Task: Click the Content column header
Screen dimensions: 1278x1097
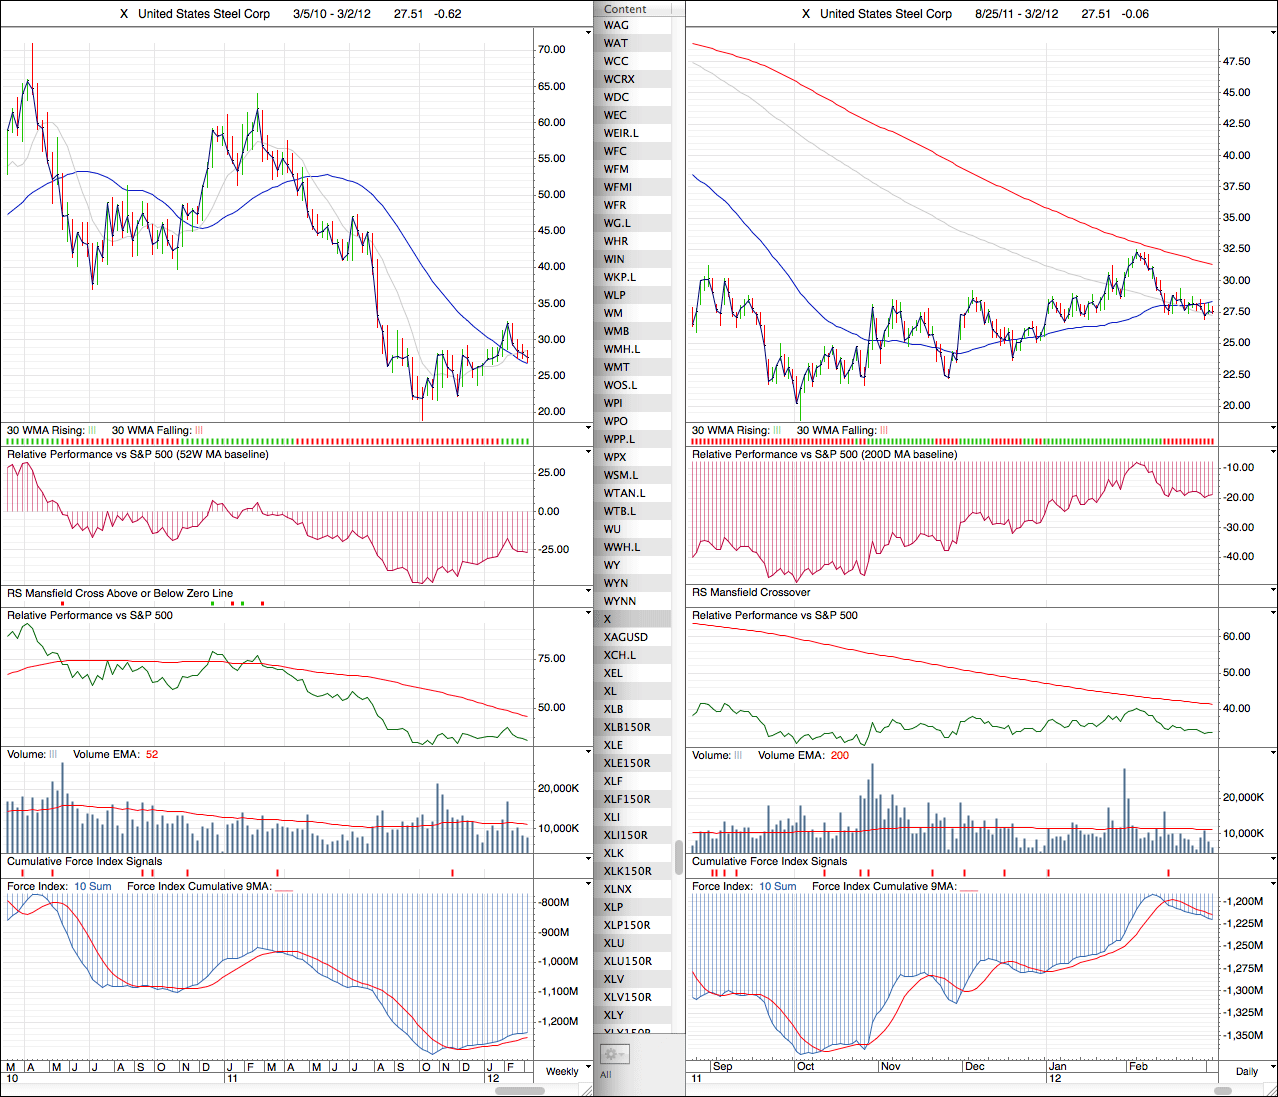Action: [625, 9]
